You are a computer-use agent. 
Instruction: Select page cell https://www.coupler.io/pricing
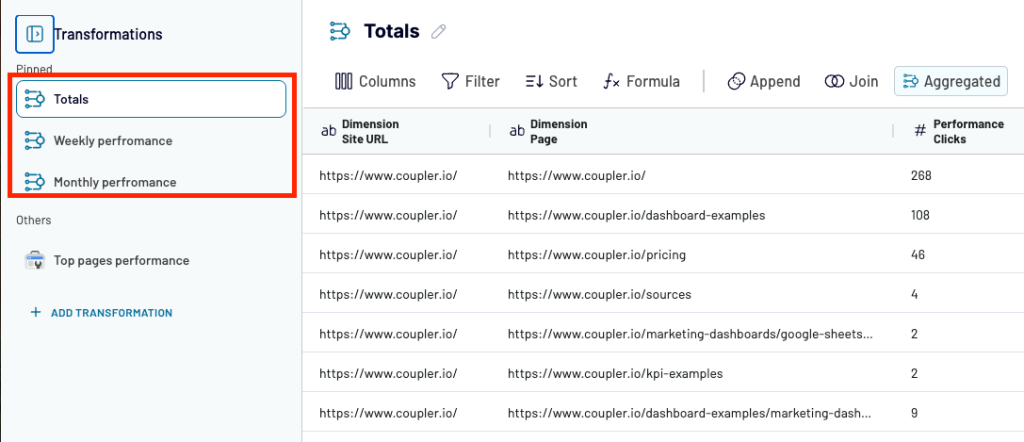596,255
